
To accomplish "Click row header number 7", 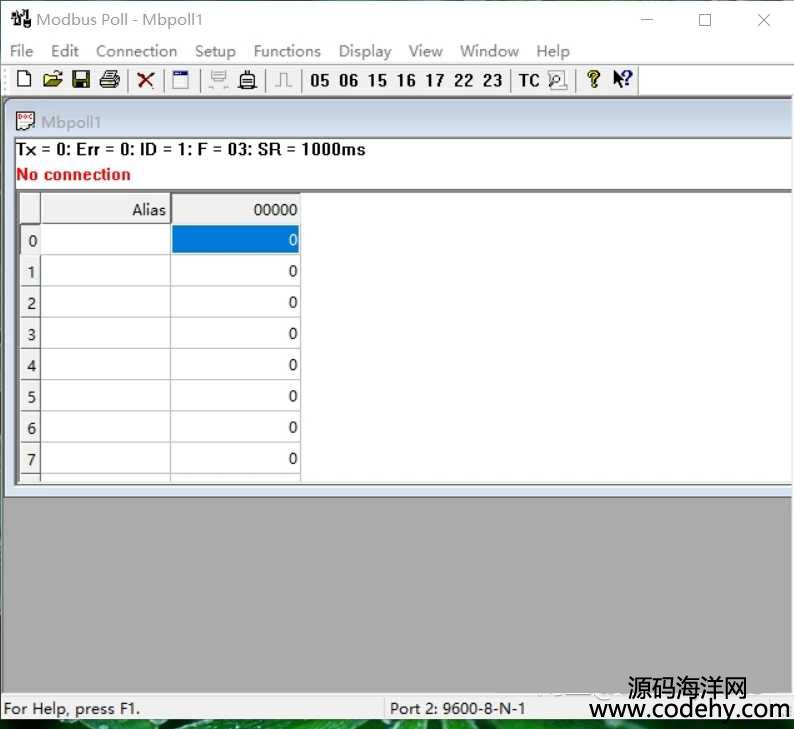I will coord(31,459).
